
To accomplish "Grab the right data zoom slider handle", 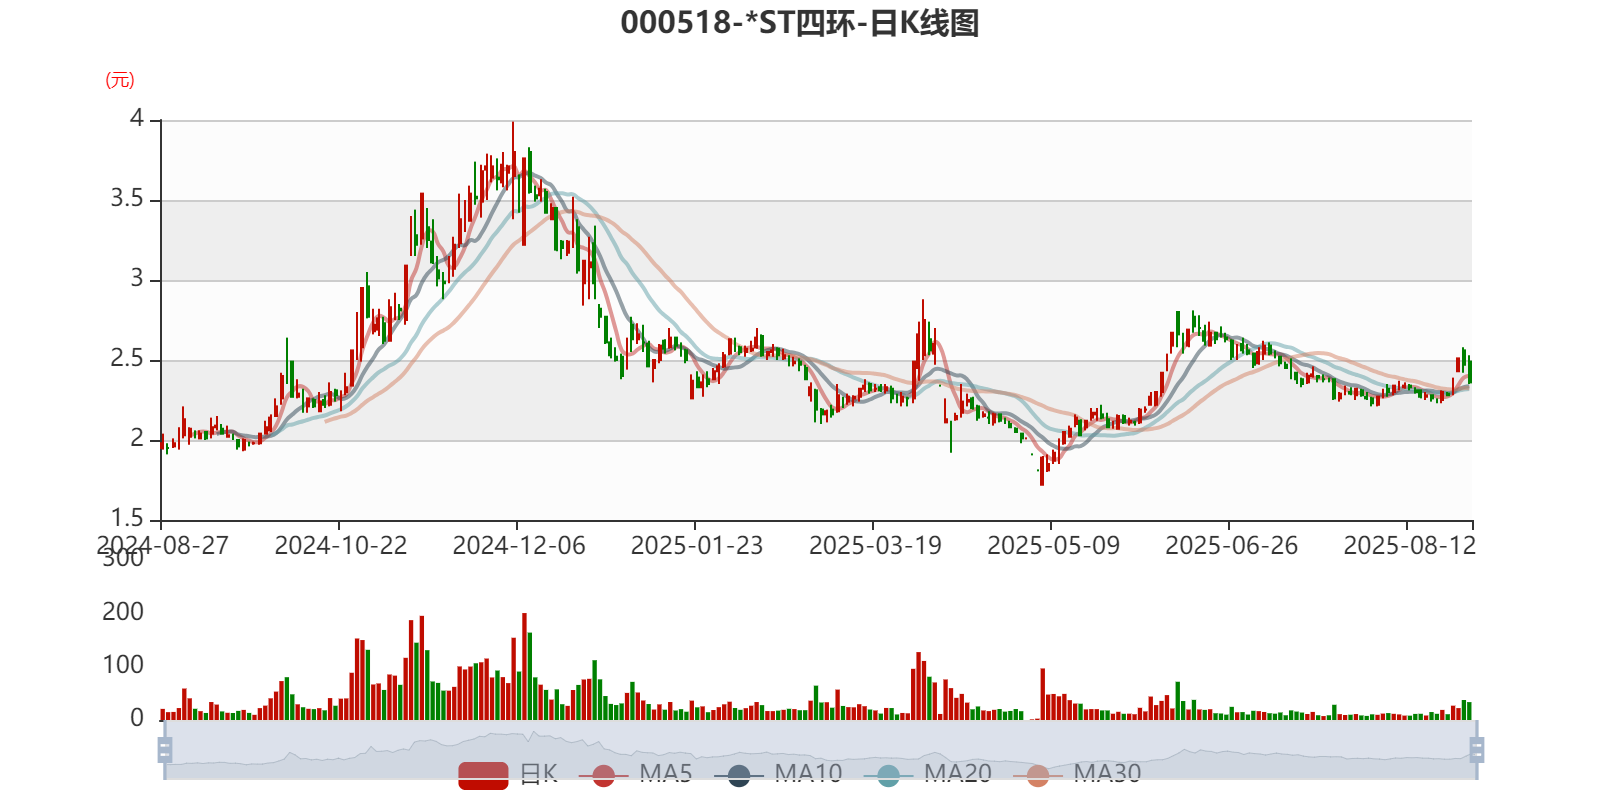I will point(1476,749).
